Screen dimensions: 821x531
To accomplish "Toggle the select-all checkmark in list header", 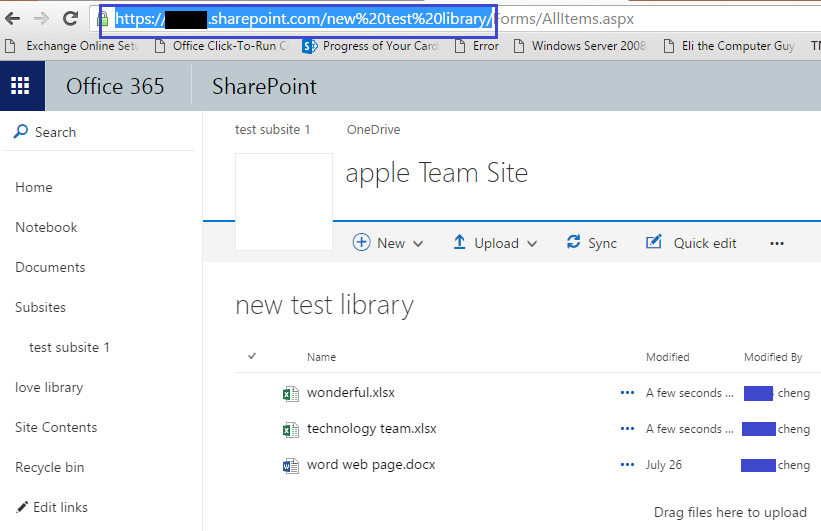I will (x=252, y=356).
